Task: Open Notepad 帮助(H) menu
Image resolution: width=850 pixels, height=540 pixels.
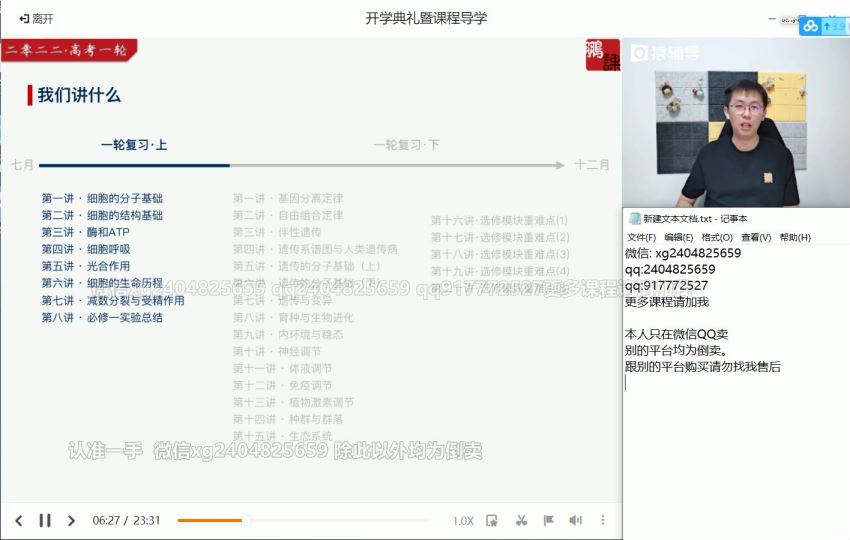Action: 795,237
